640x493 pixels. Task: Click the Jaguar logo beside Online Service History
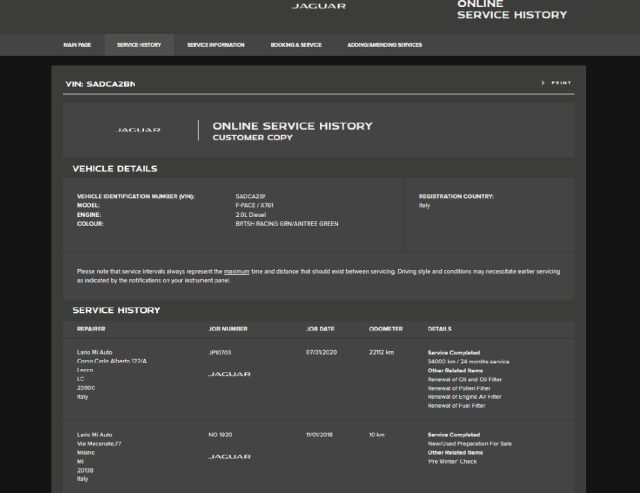[138, 130]
